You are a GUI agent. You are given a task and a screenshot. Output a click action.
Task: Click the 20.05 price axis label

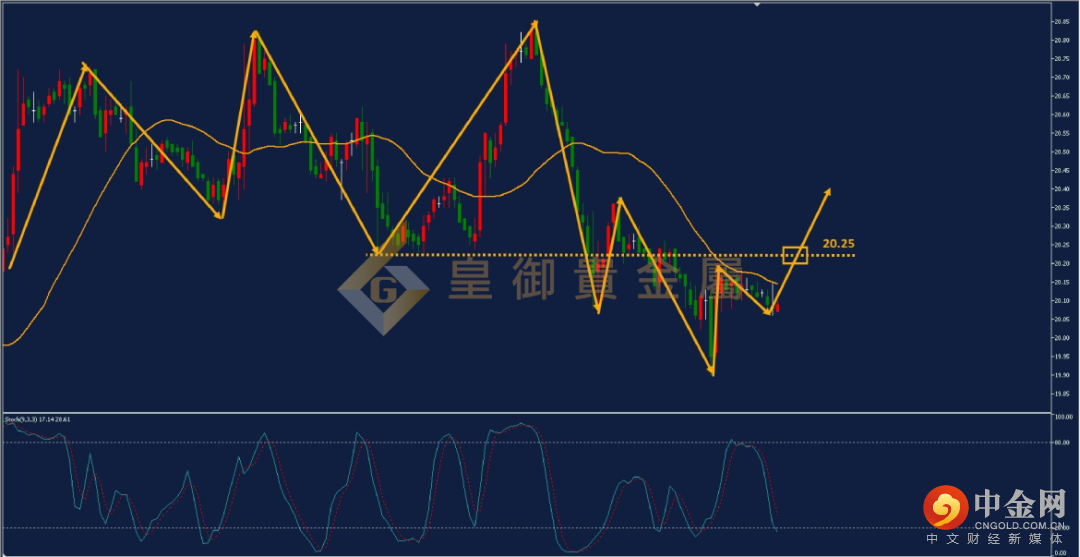[1061, 319]
